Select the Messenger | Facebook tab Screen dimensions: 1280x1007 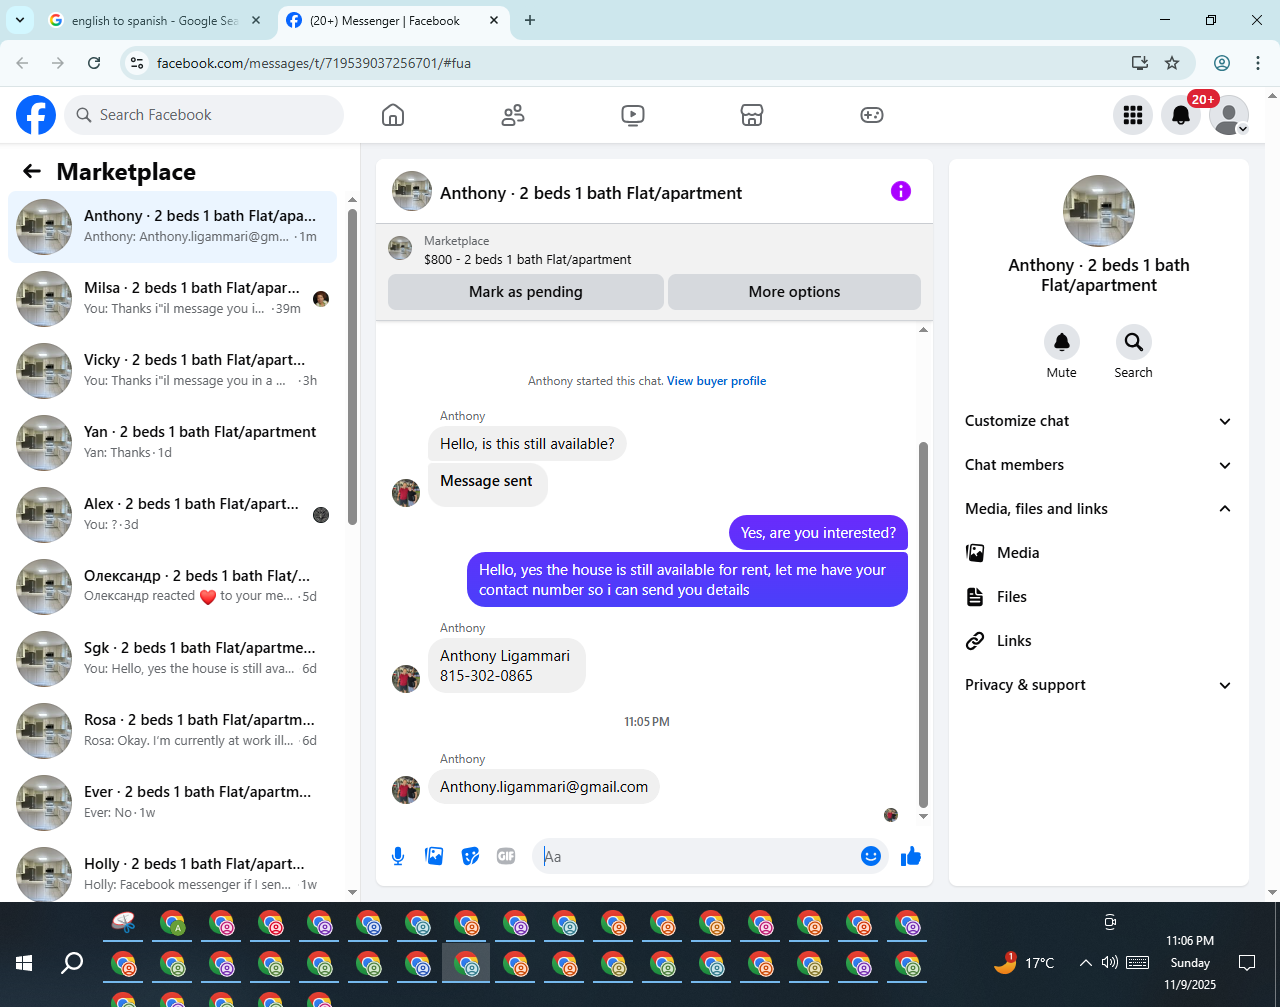click(393, 20)
